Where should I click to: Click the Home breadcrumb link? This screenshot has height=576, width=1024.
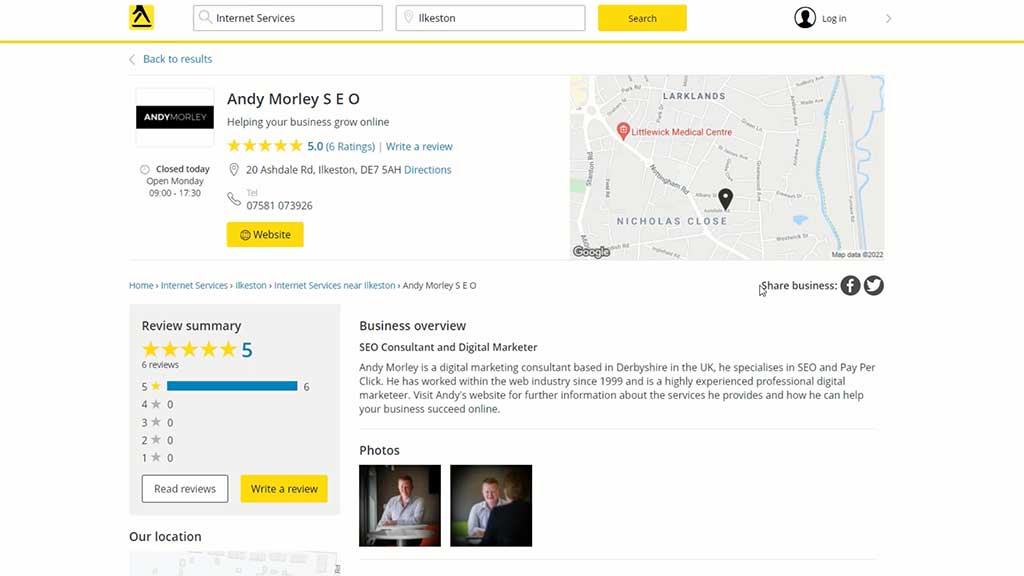coord(141,286)
